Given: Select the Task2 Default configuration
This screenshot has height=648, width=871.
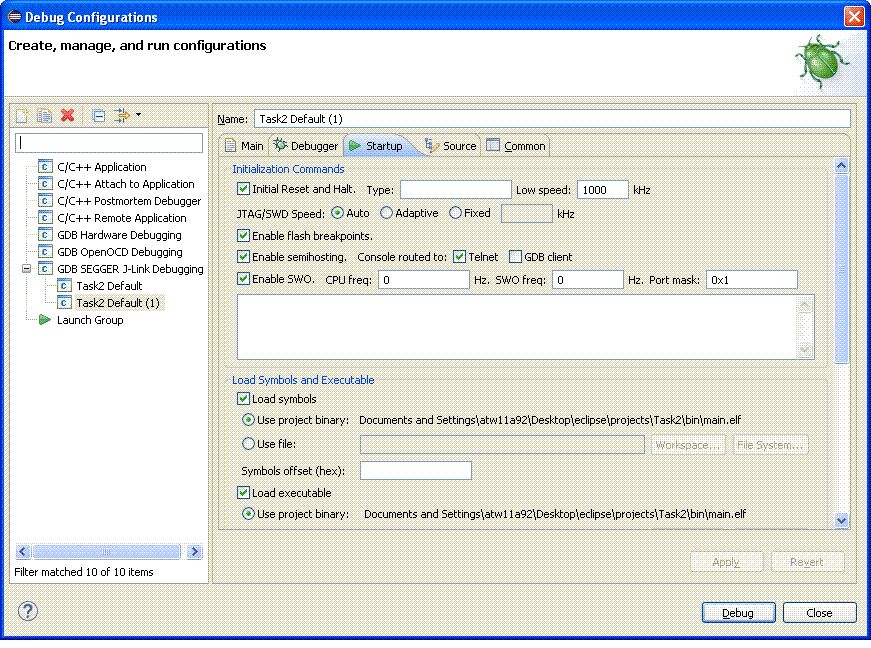Looking at the screenshot, I should (x=109, y=286).
